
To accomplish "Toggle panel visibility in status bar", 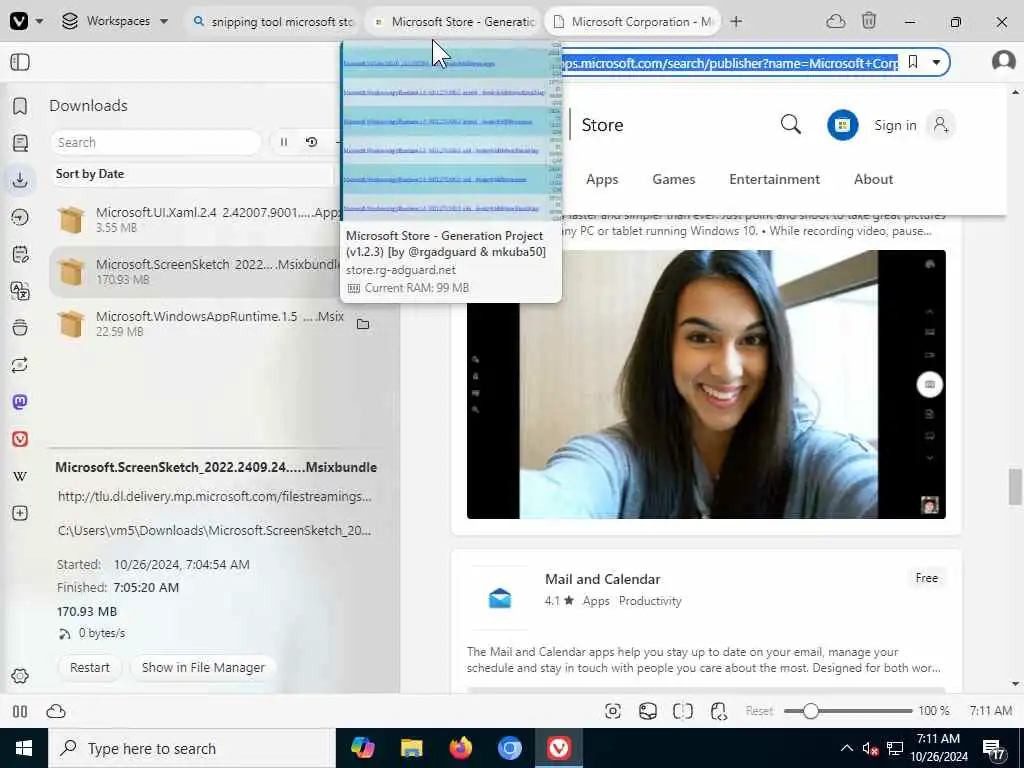I will click(20, 711).
